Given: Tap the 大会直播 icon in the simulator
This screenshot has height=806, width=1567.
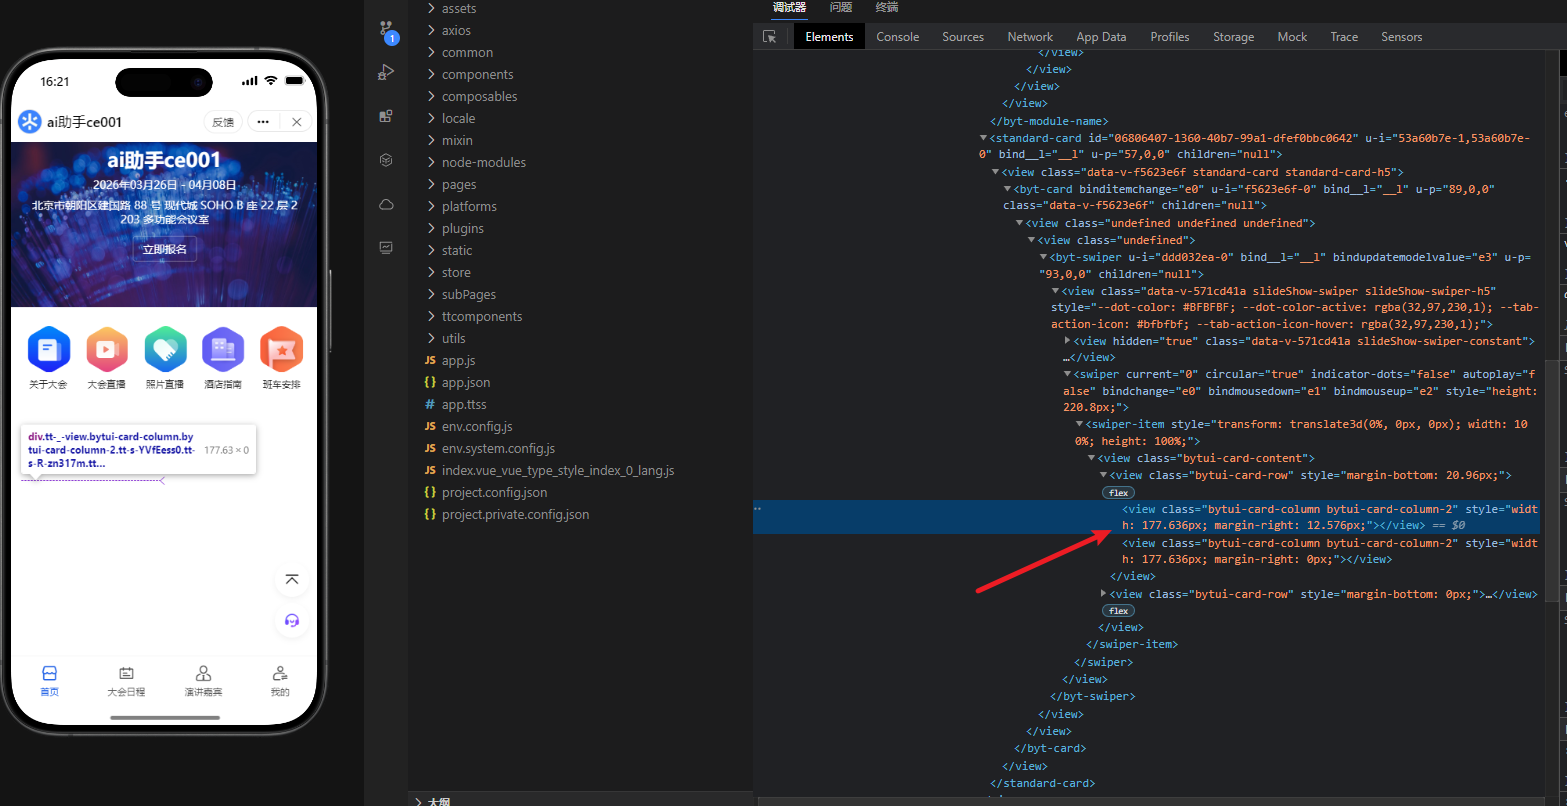Looking at the screenshot, I should [106, 350].
